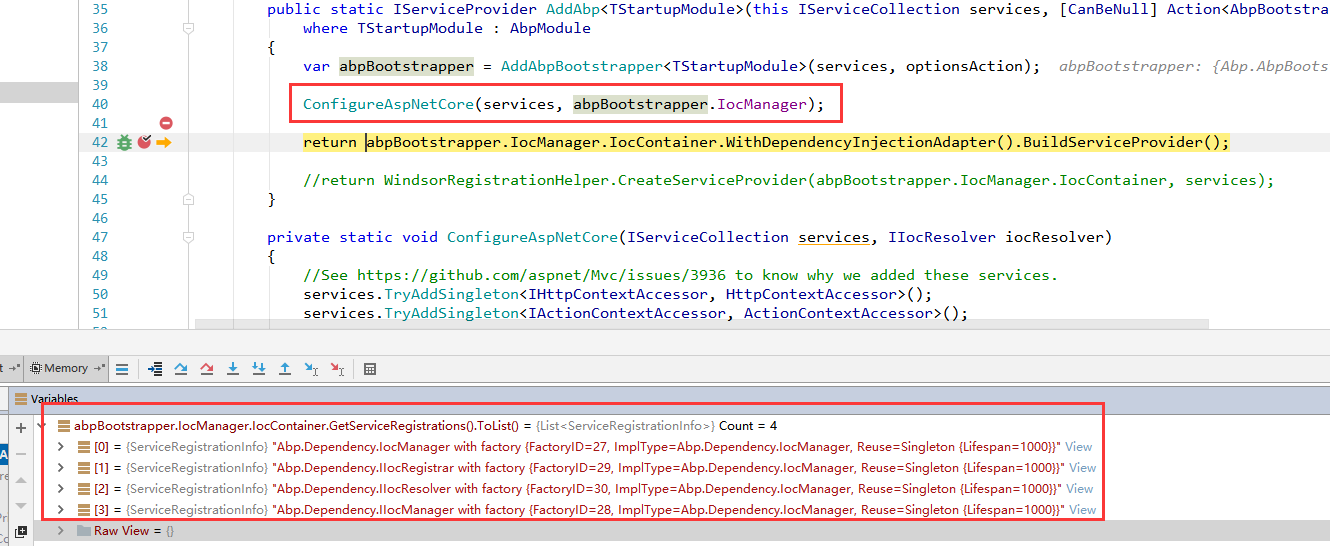This screenshot has width=1330, height=546.
Task: Click AddAbpBootstrapper method name on line 38
Action: [582, 66]
